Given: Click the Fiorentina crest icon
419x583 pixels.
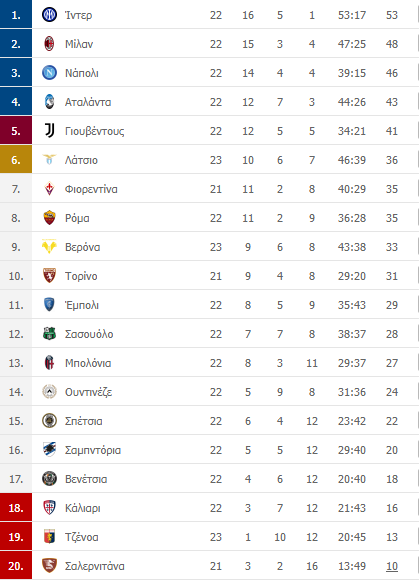Looking at the screenshot, I should pyautogui.click(x=49, y=189).
